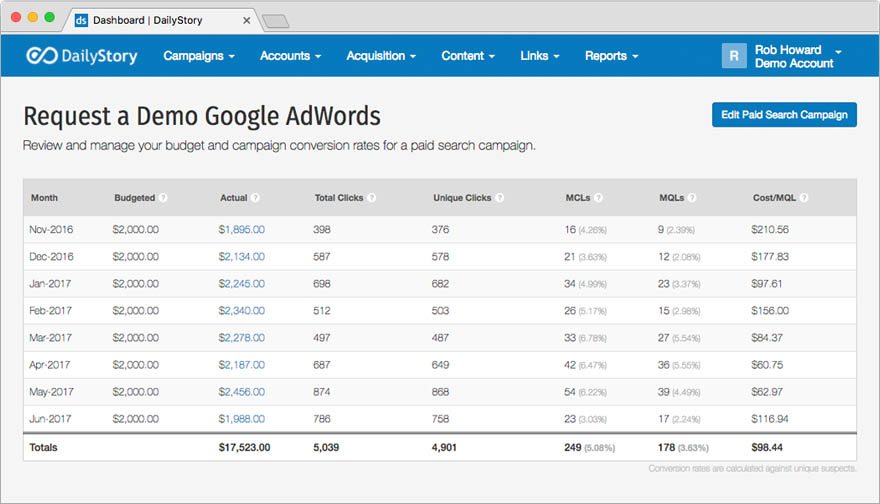
Task: Click May-2017 total clicks 874
Action: pyautogui.click(x=322, y=392)
